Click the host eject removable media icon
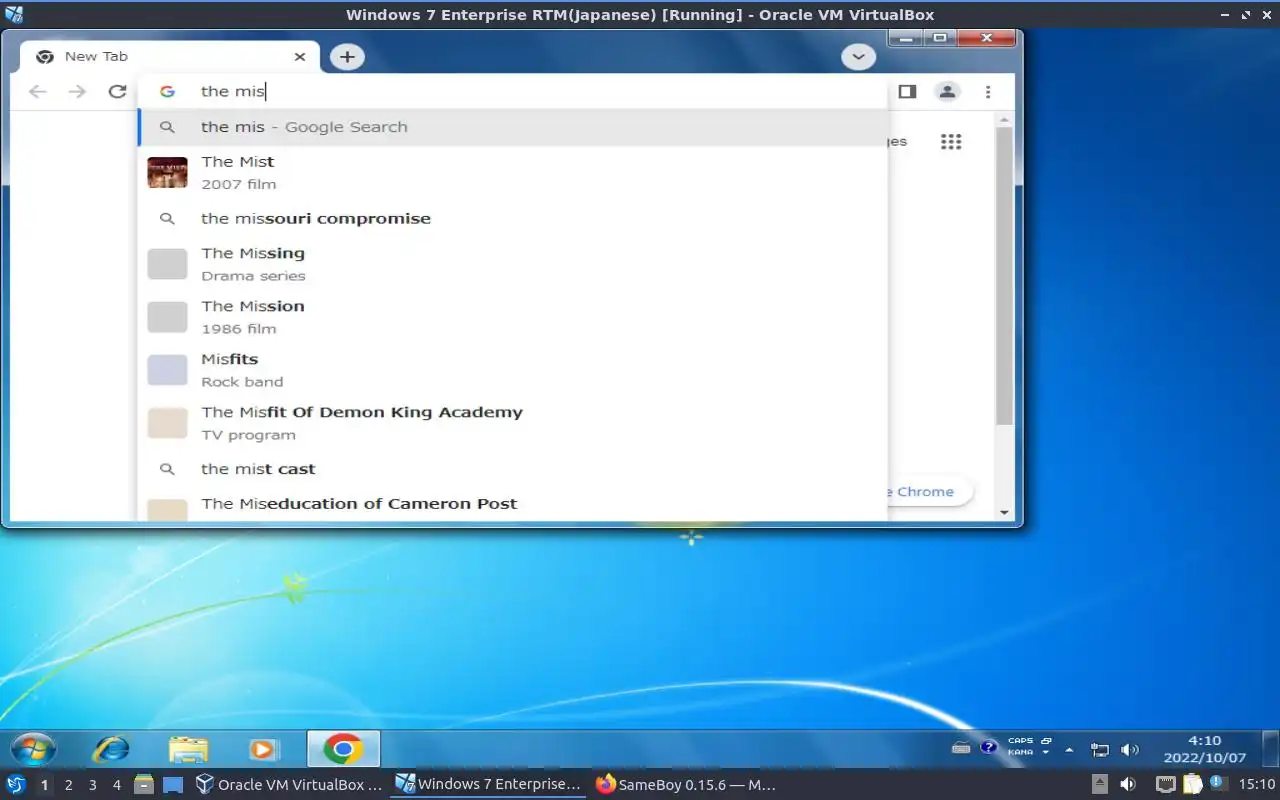The image size is (1280, 800). (1099, 785)
